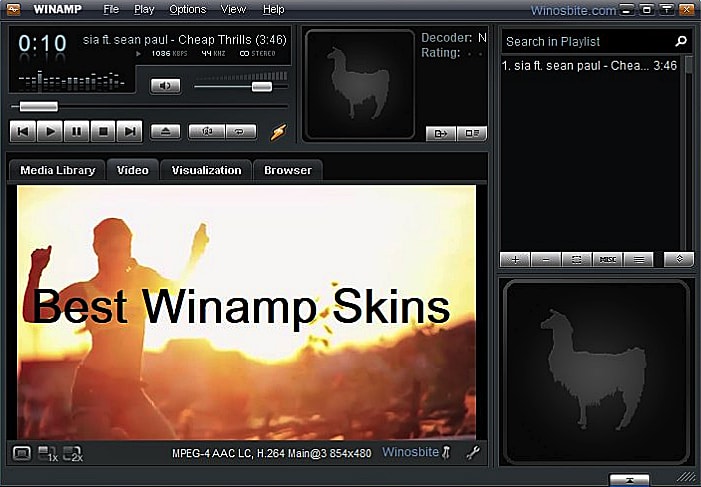Click the rating dots next to Rating
The image size is (701, 487).
tap(474, 53)
